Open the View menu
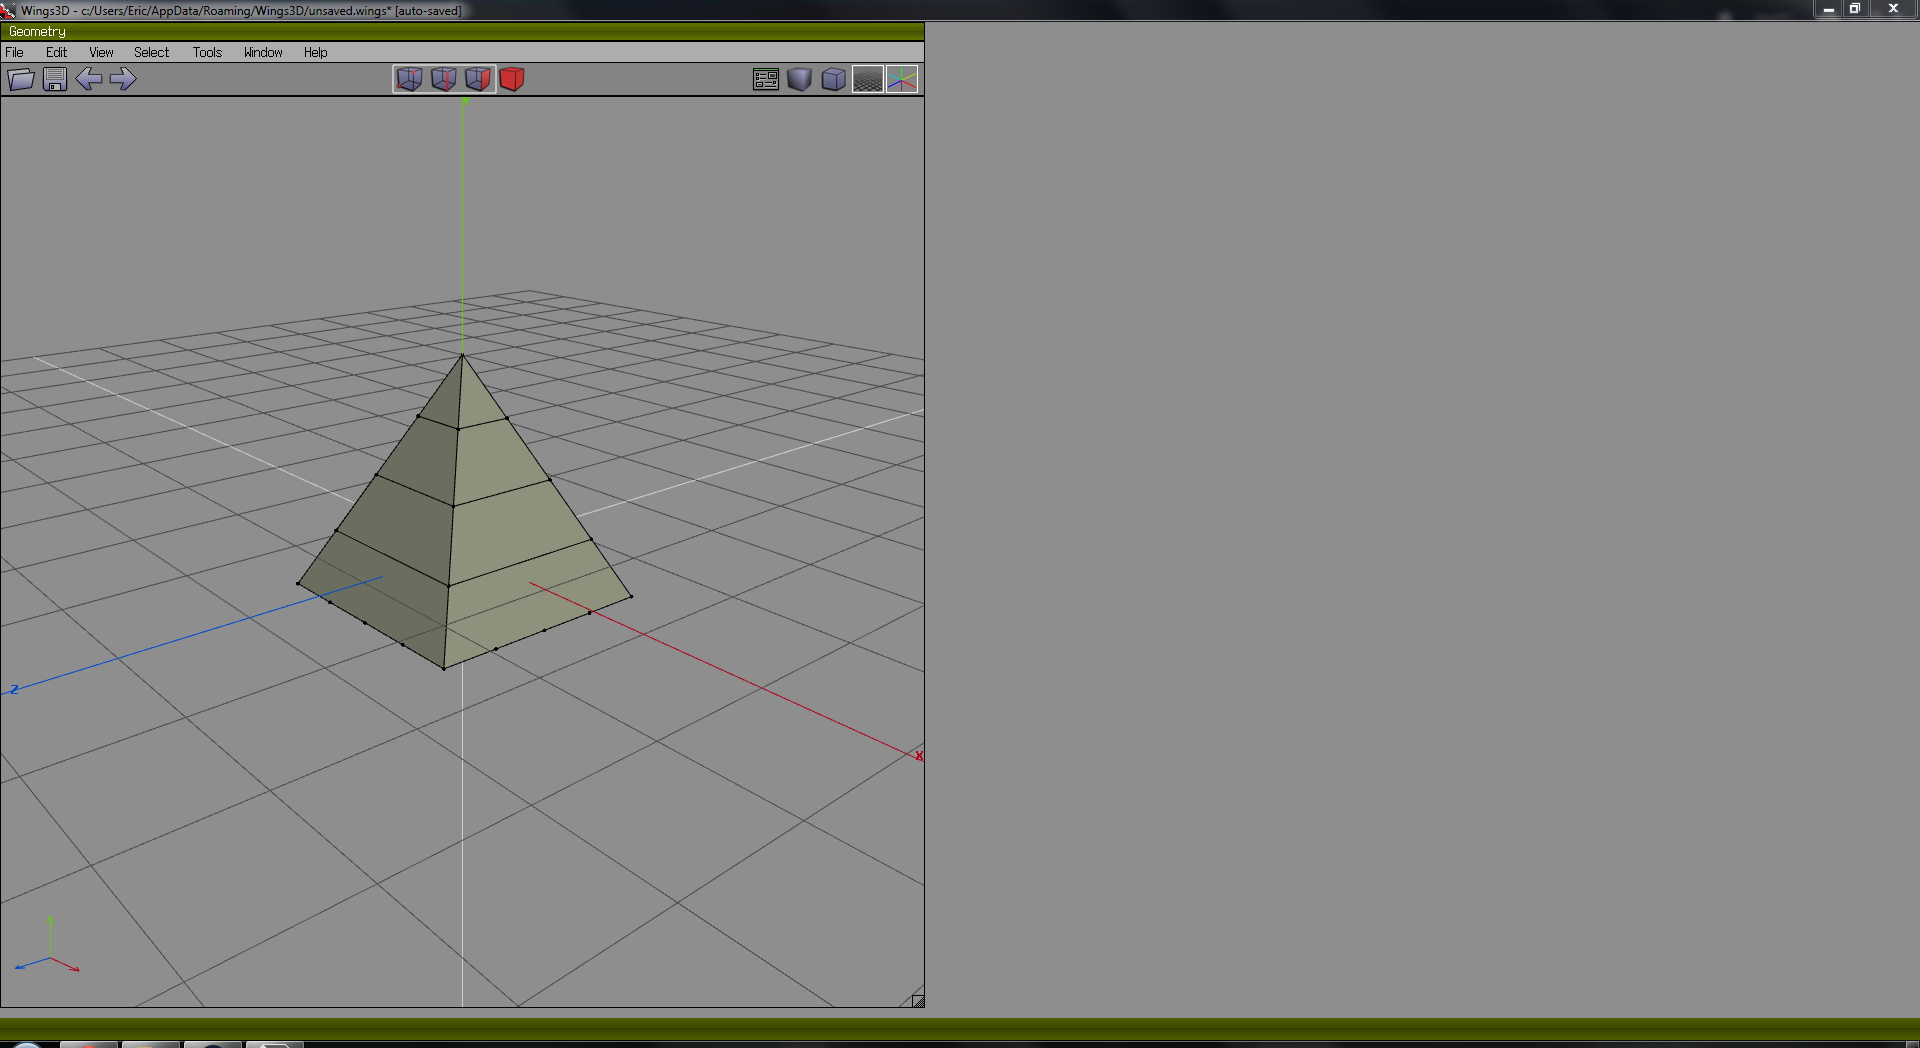 tap(101, 52)
